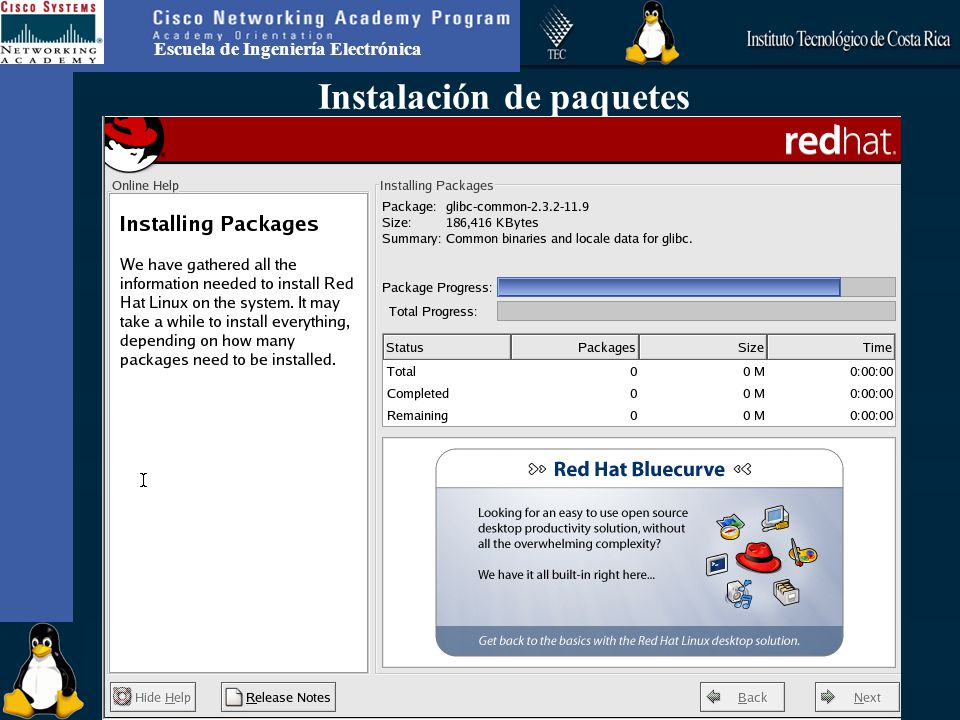Click the terminal icon in Bluecurve ad
960x720 pixels.
pos(717,564)
